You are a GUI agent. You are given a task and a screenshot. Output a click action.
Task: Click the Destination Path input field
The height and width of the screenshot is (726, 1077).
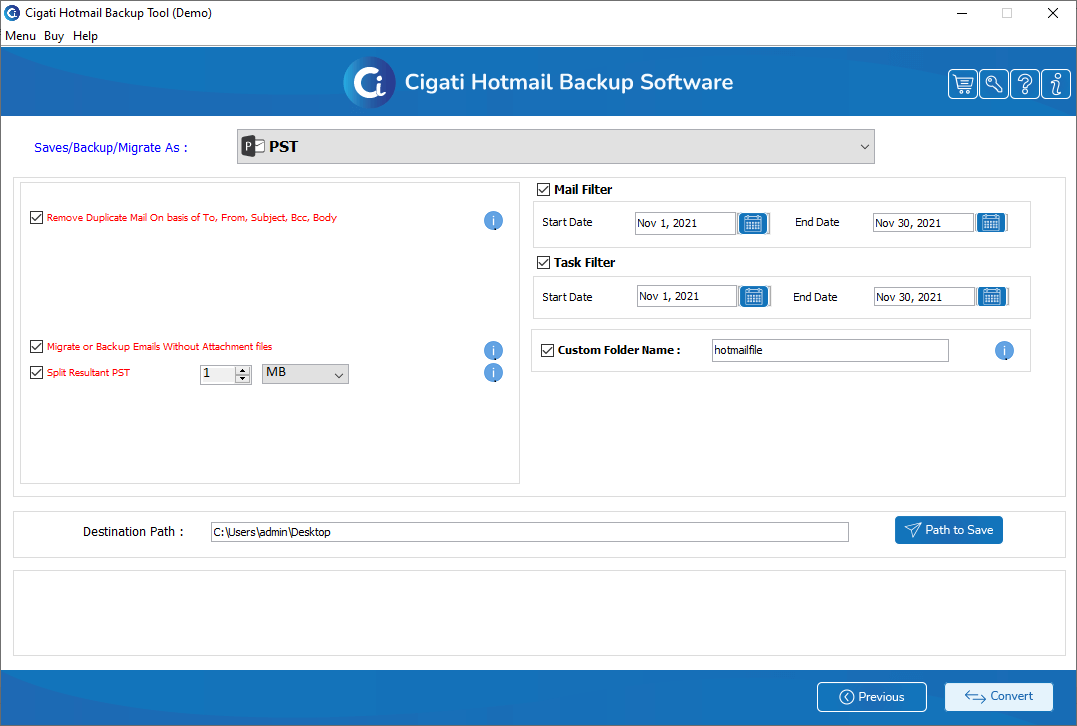530,532
